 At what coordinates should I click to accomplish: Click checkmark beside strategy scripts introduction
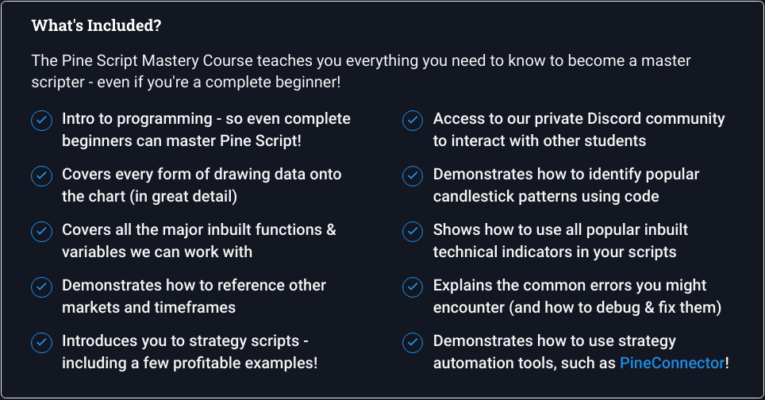pos(42,342)
